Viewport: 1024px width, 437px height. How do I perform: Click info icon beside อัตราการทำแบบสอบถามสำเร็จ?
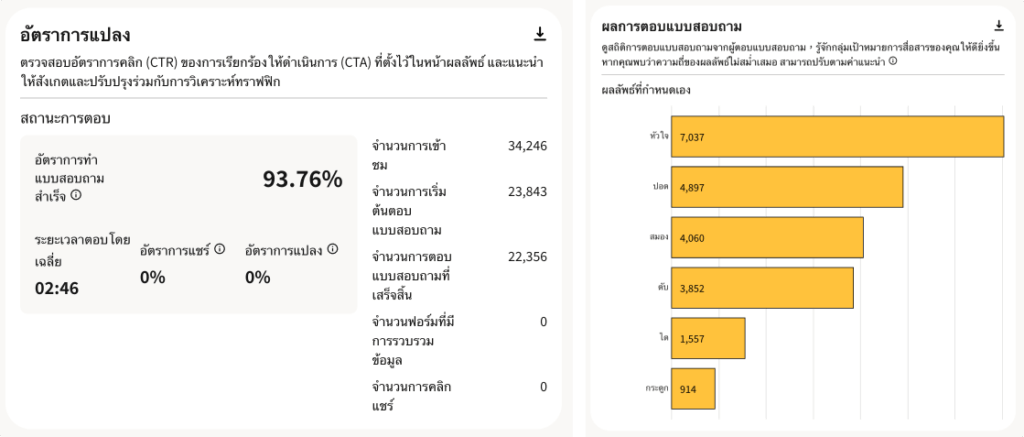pos(76,196)
